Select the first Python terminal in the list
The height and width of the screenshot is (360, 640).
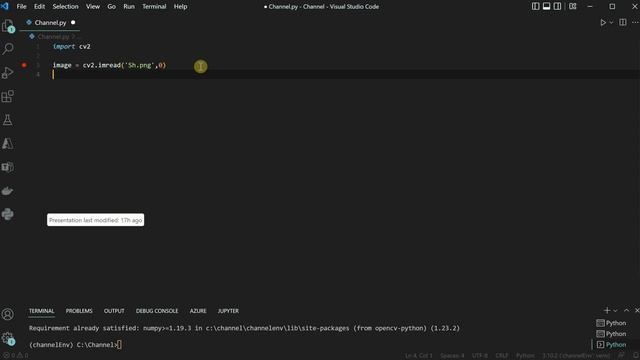611,323
